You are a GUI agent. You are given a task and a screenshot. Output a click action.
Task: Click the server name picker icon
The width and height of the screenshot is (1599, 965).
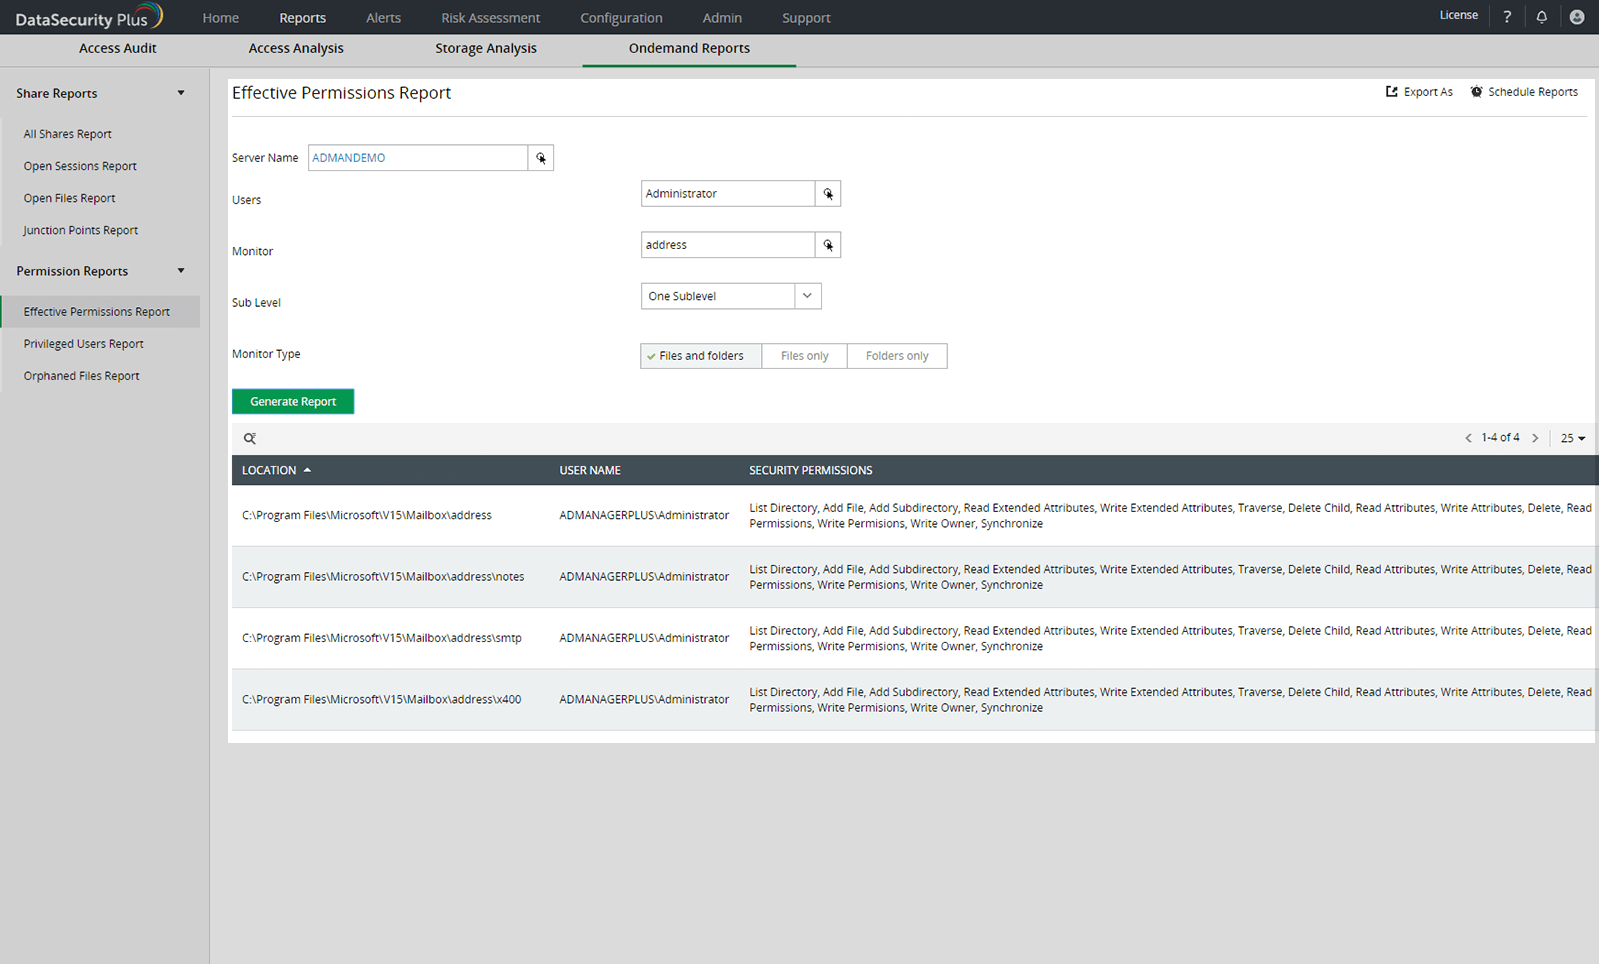[541, 158]
